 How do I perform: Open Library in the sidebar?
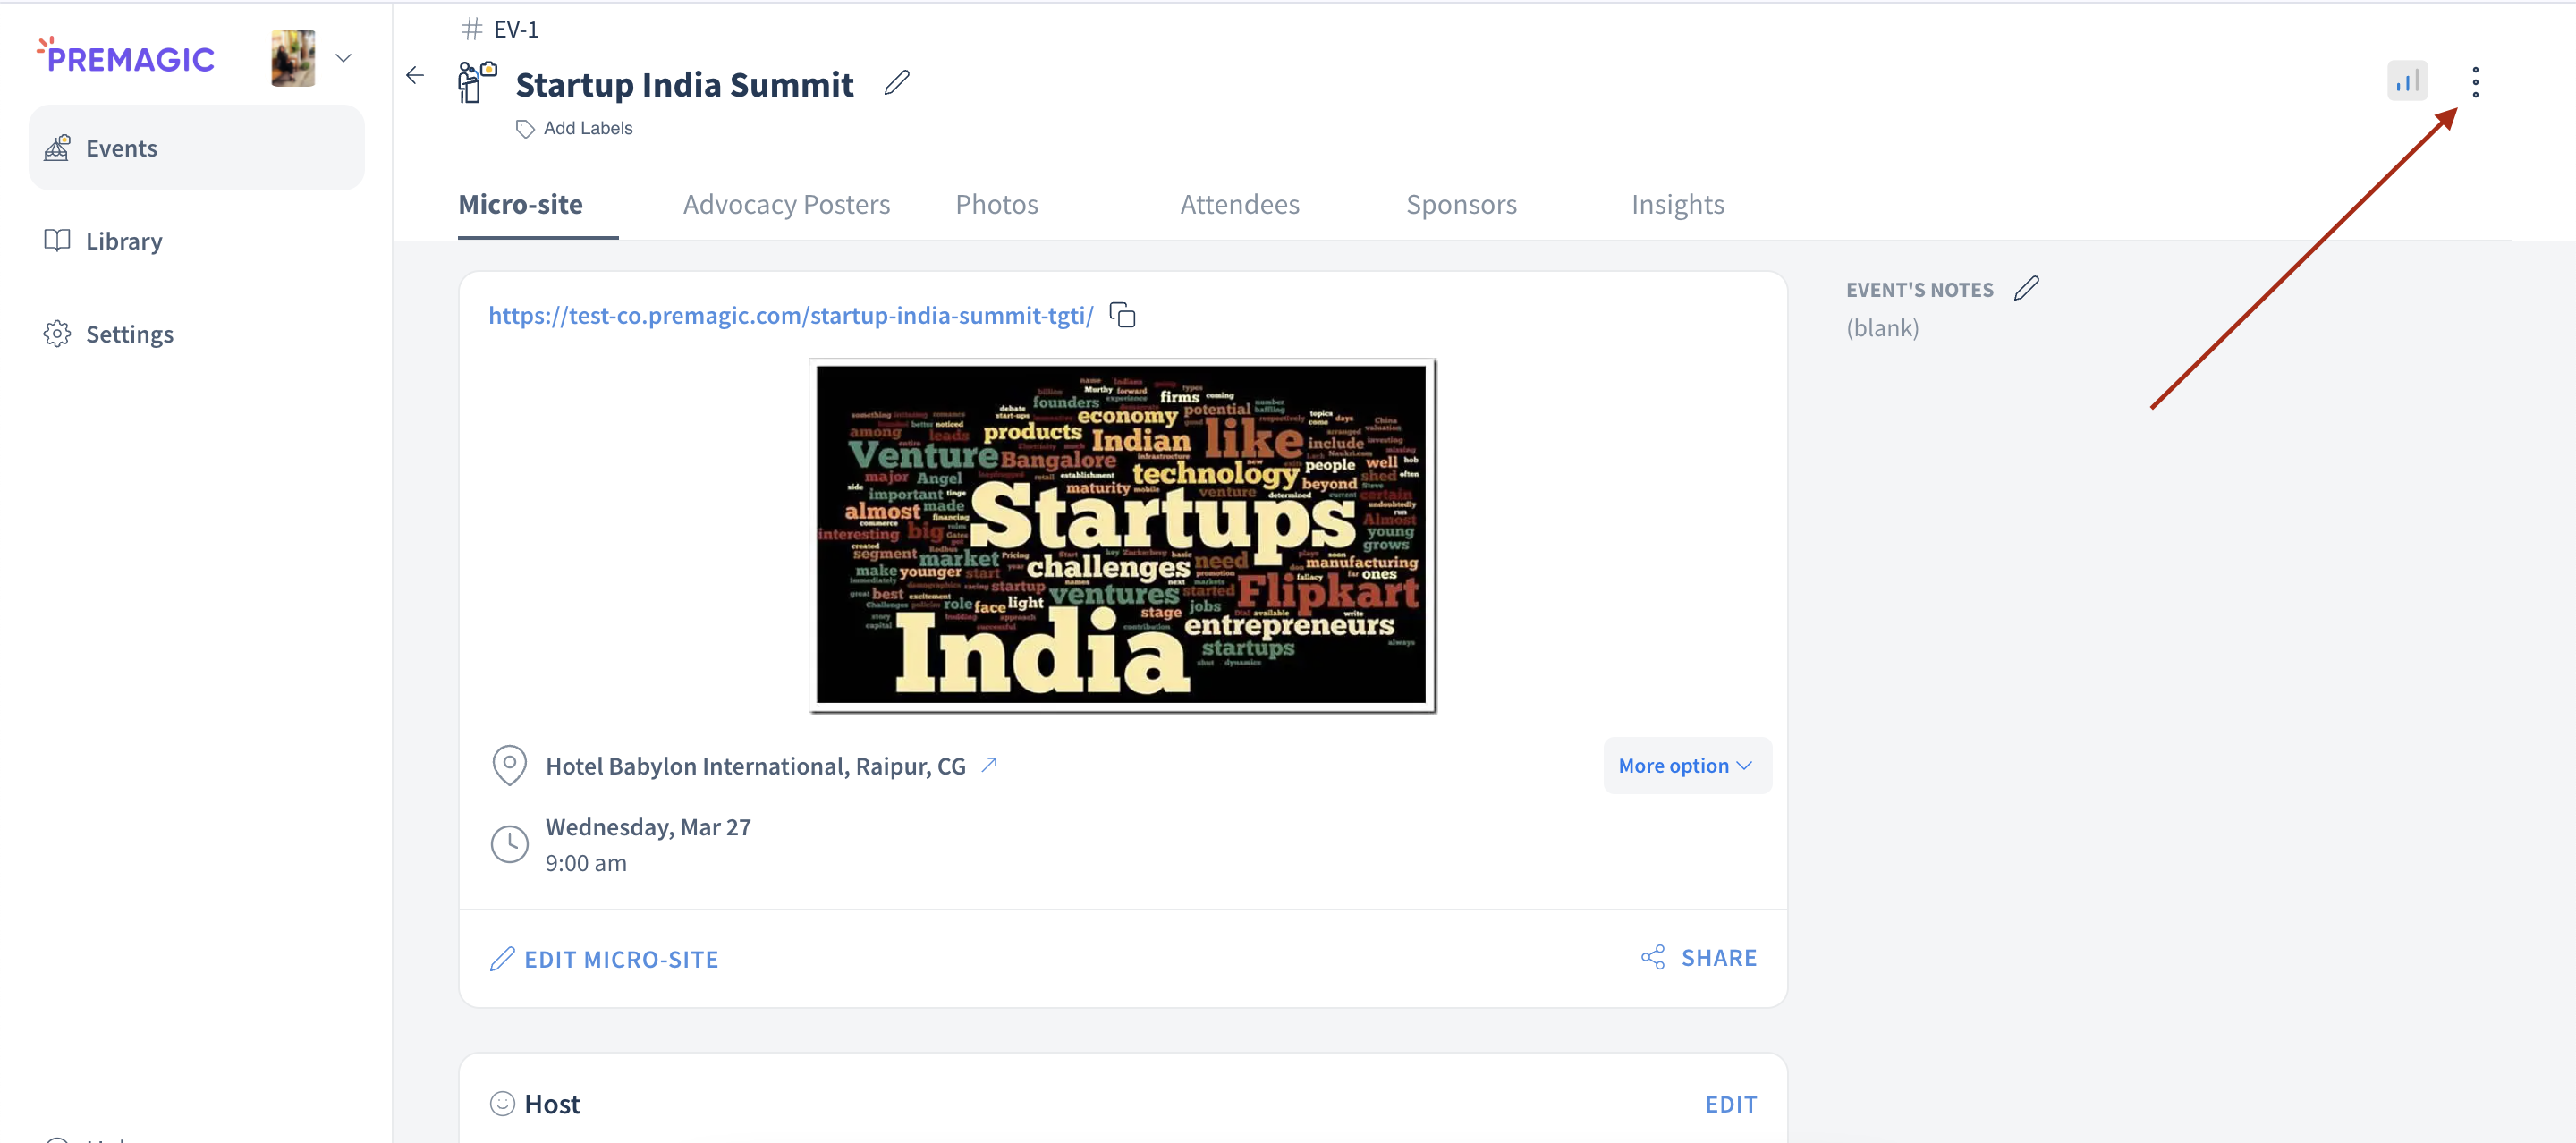[123, 241]
